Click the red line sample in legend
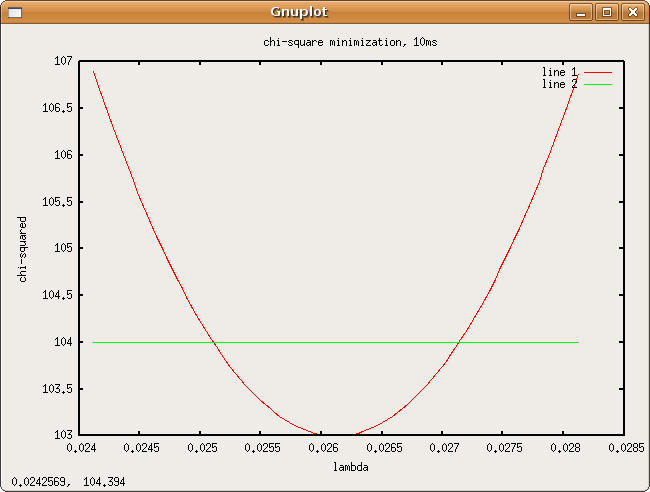 597,72
